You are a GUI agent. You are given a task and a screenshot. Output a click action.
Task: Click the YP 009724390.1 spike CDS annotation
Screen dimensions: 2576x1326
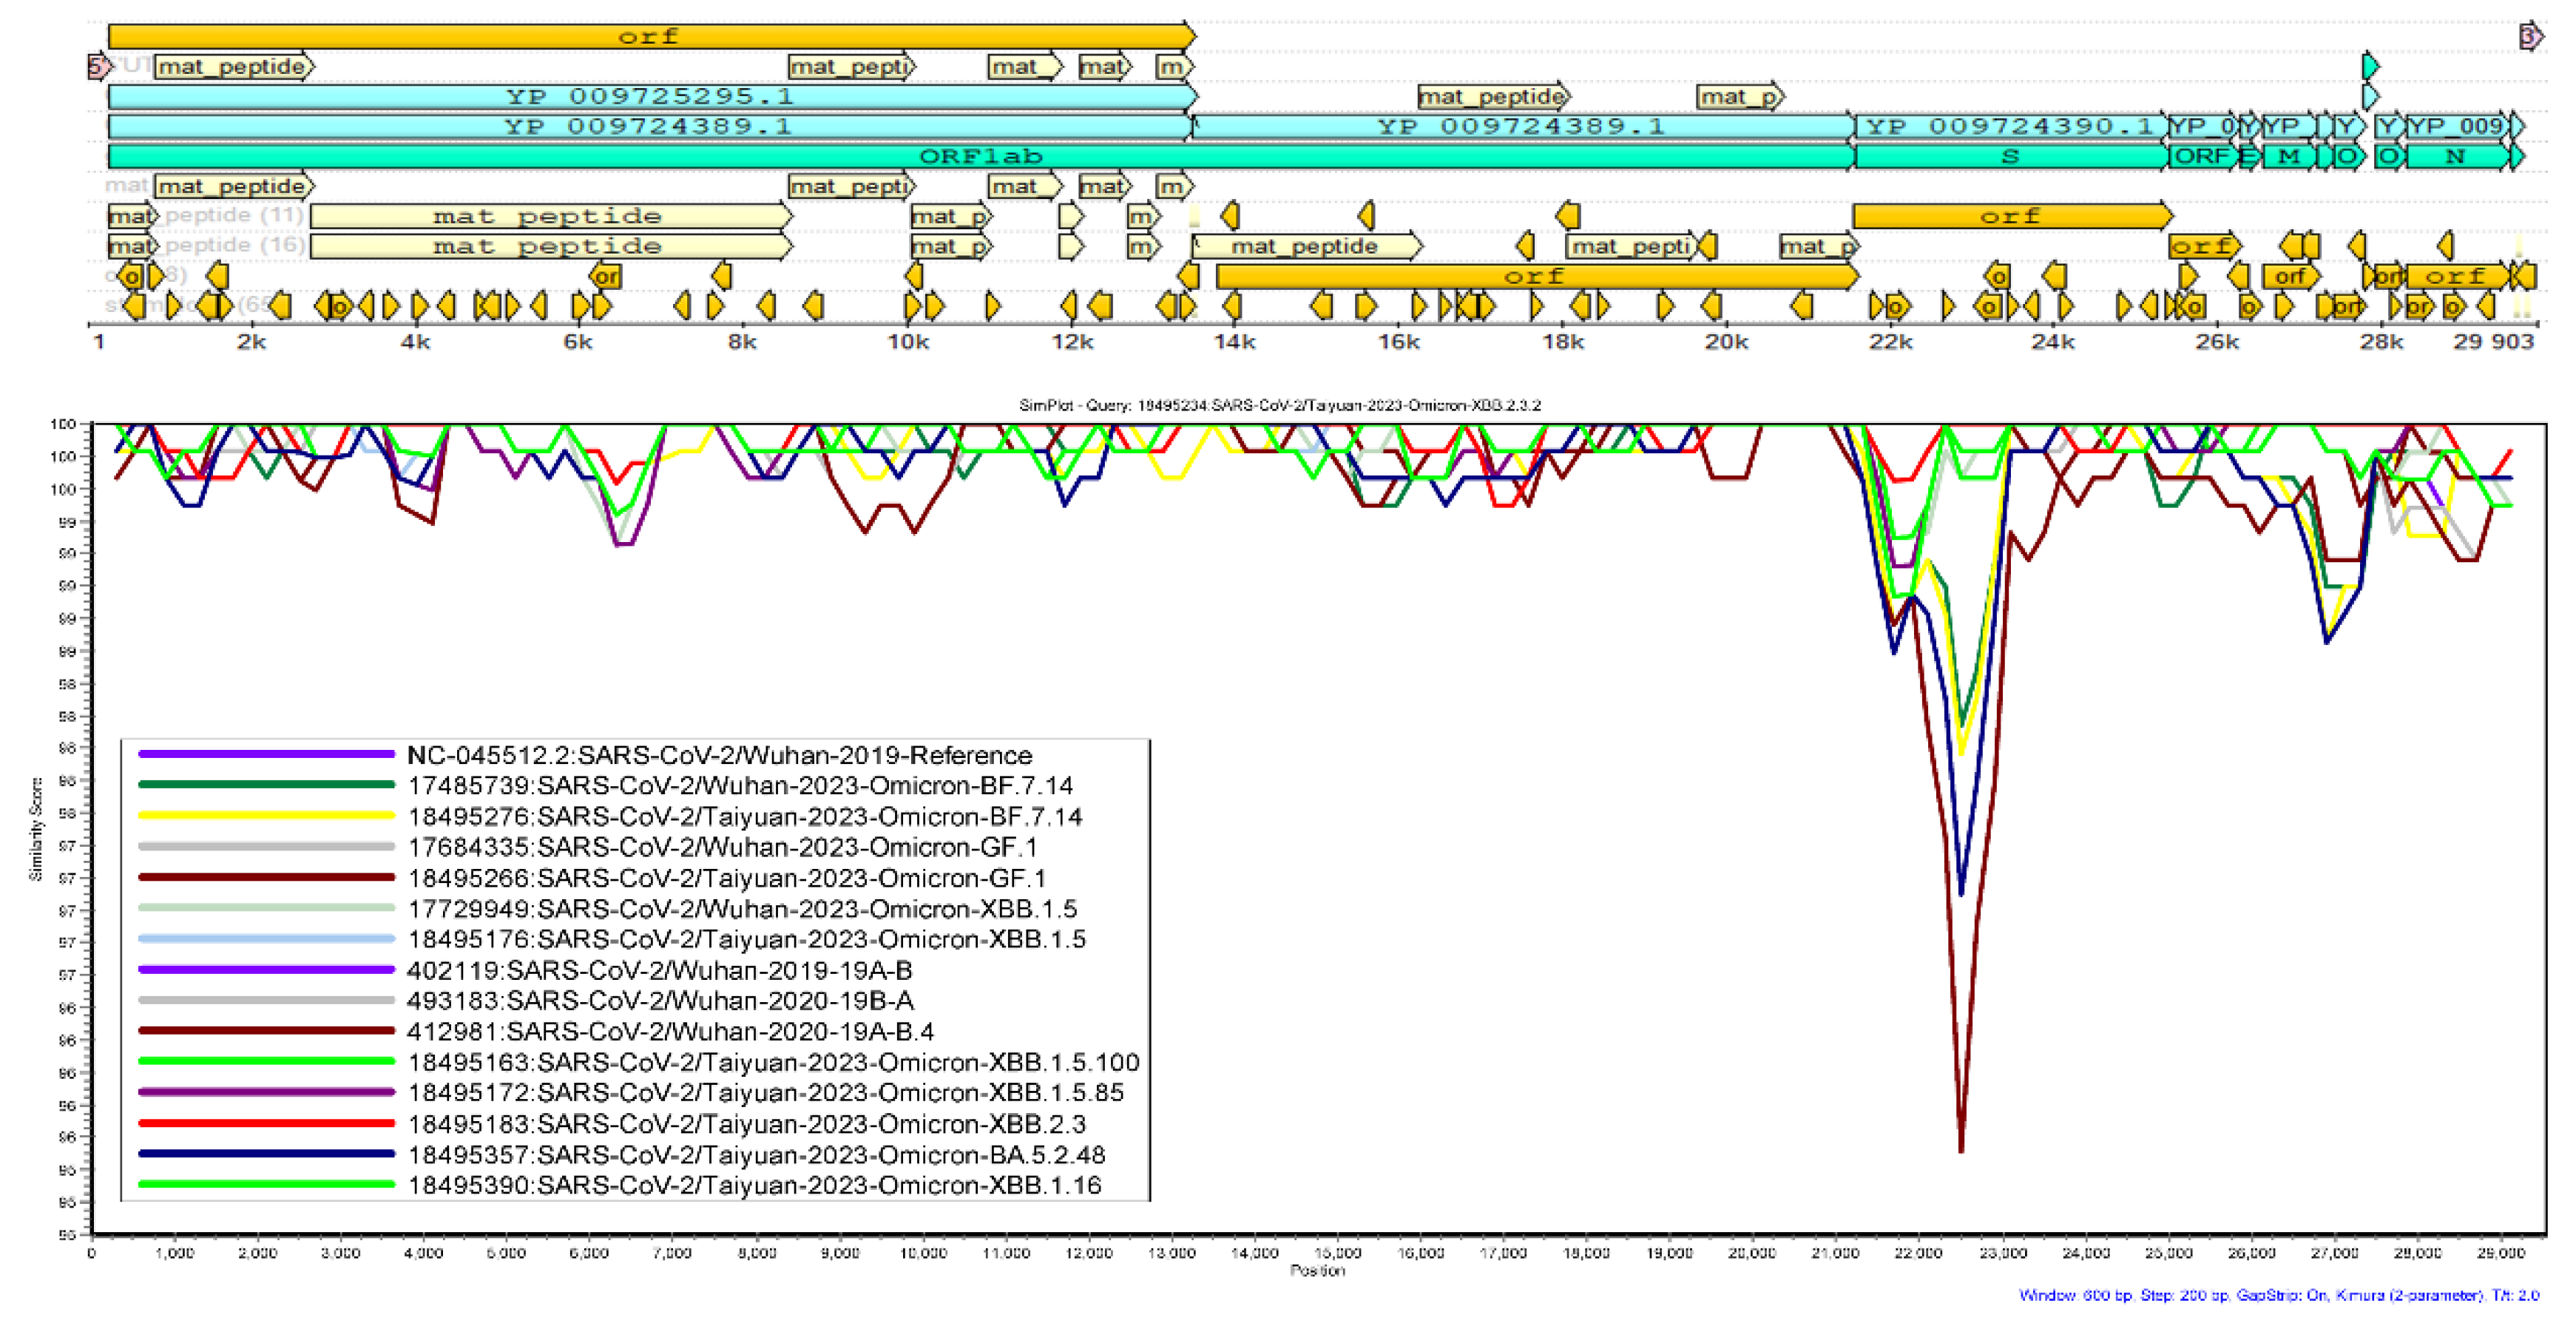click(x=2010, y=126)
